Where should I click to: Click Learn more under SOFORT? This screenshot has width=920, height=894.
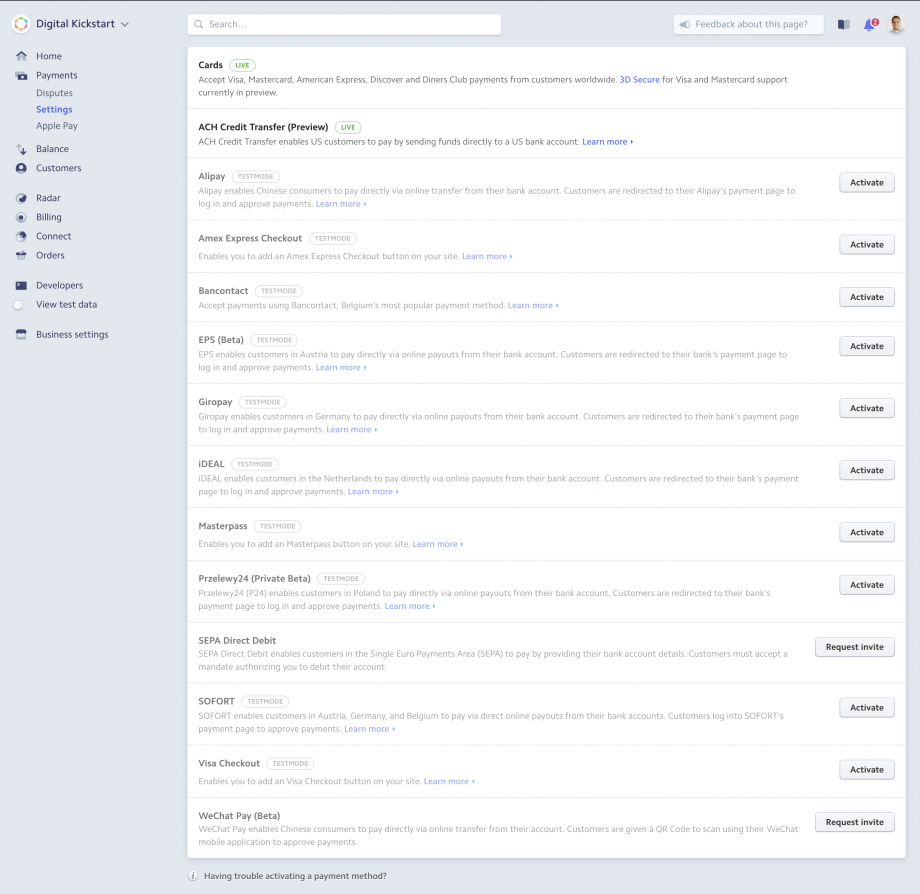click(x=369, y=729)
